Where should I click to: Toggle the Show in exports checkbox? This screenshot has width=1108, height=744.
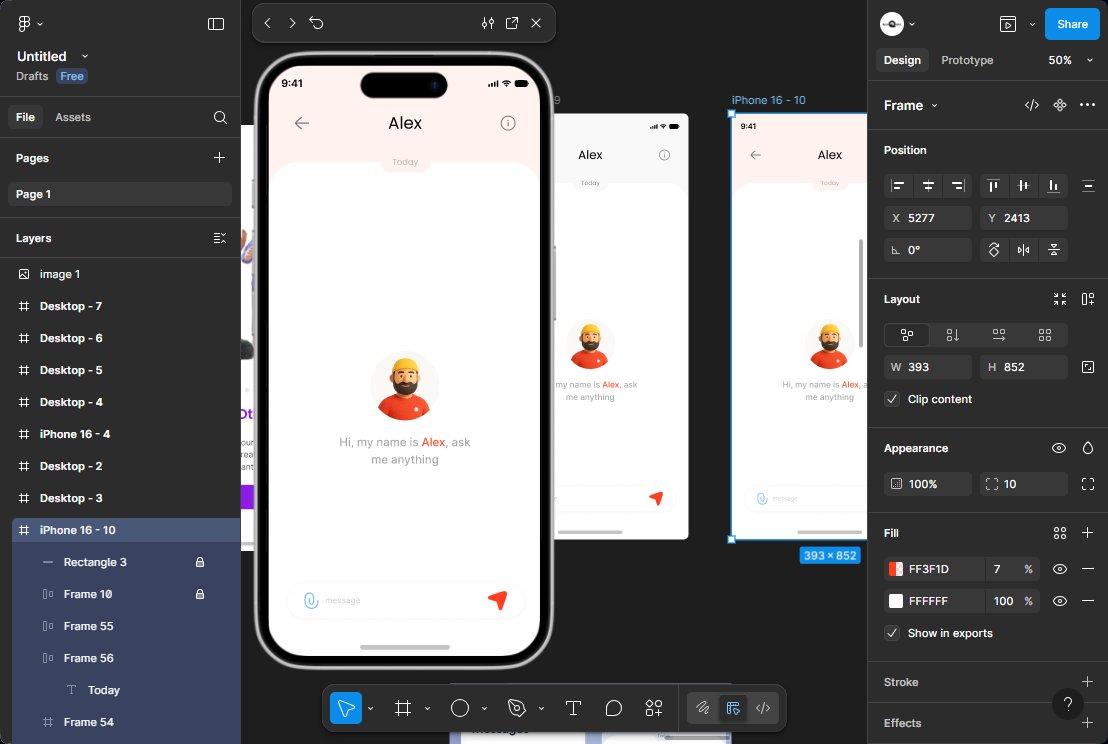pyautogui.click(x=892, y=633)
